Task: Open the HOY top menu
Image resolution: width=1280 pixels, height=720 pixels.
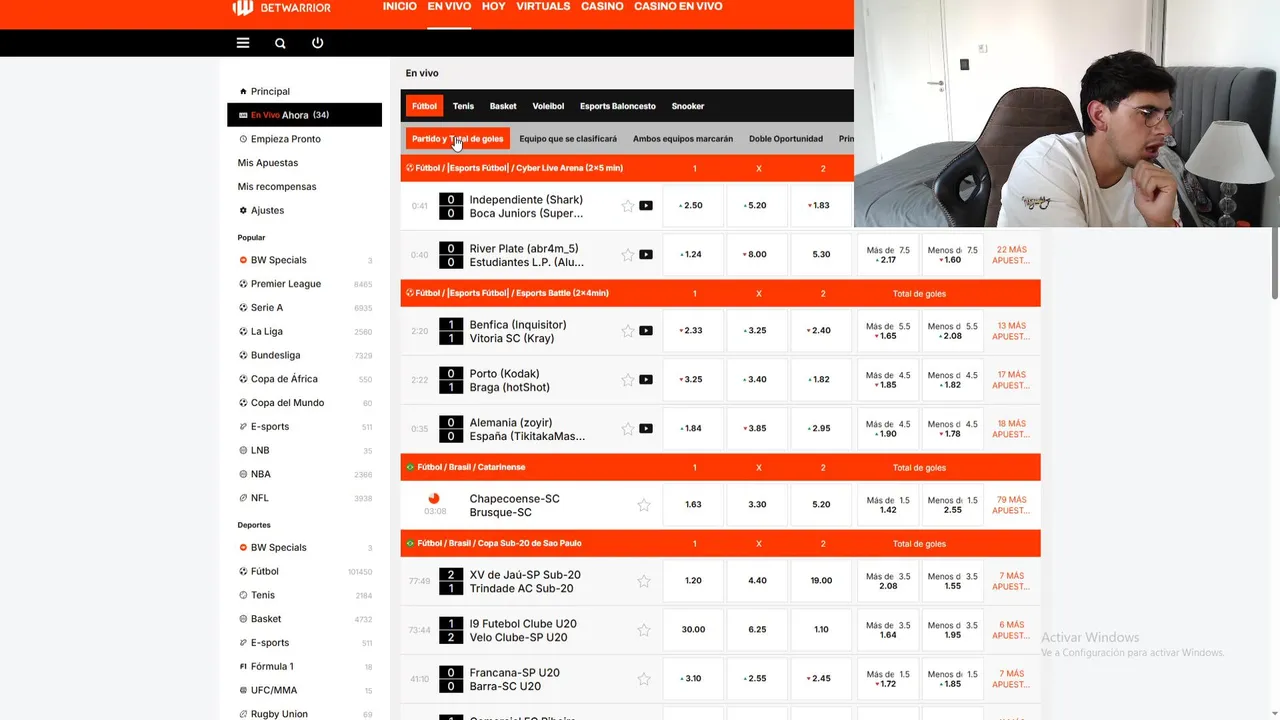Action: pos(494,6)
